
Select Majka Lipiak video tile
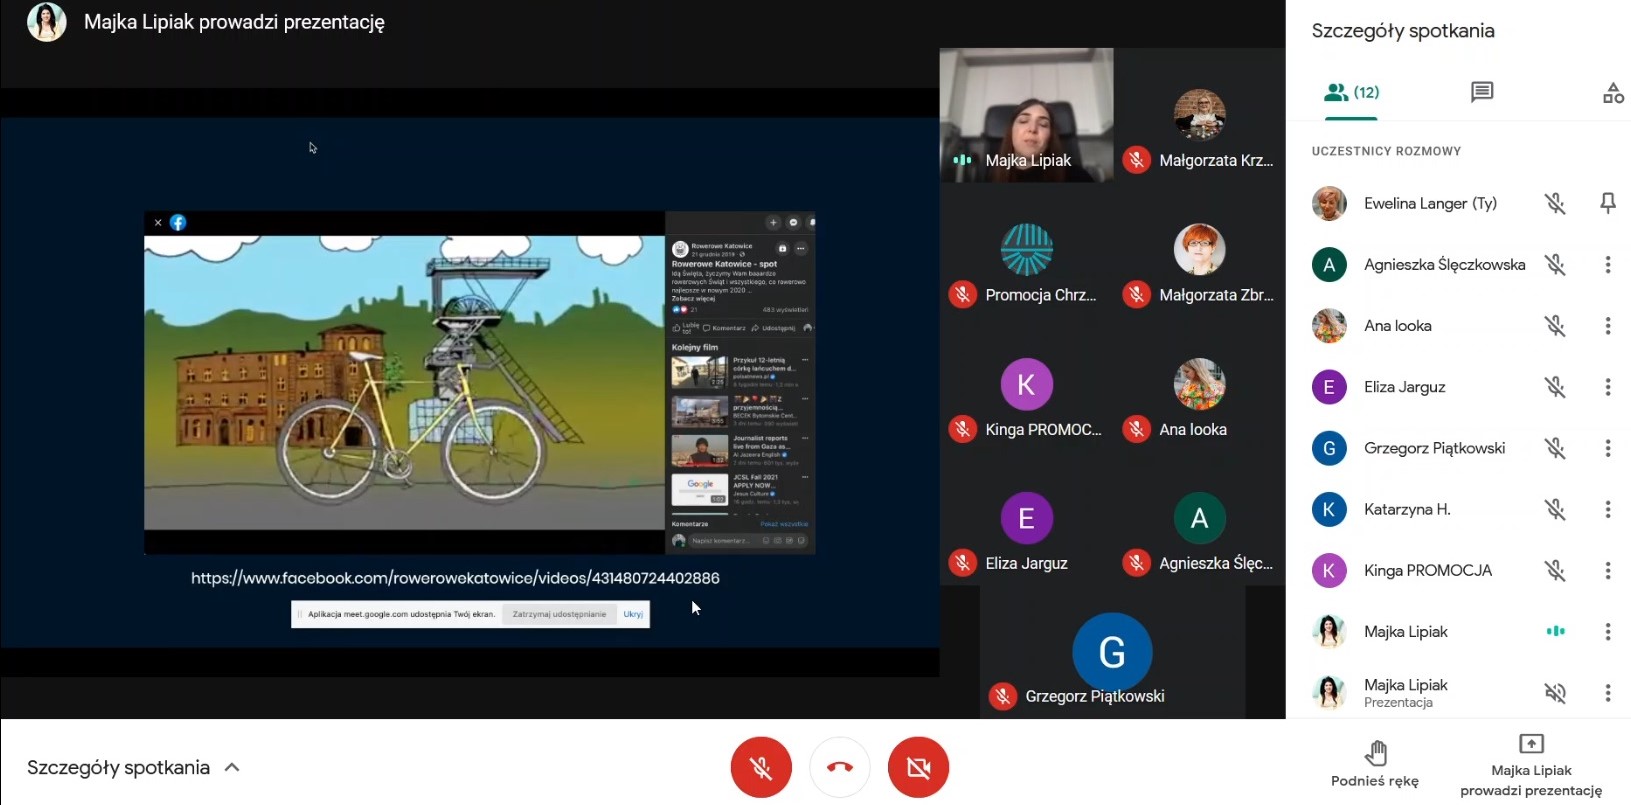tap(1026, 115)
